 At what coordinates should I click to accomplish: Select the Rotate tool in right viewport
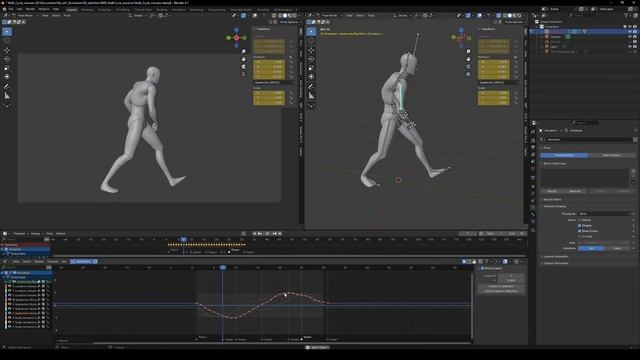[x=311, y=59]
